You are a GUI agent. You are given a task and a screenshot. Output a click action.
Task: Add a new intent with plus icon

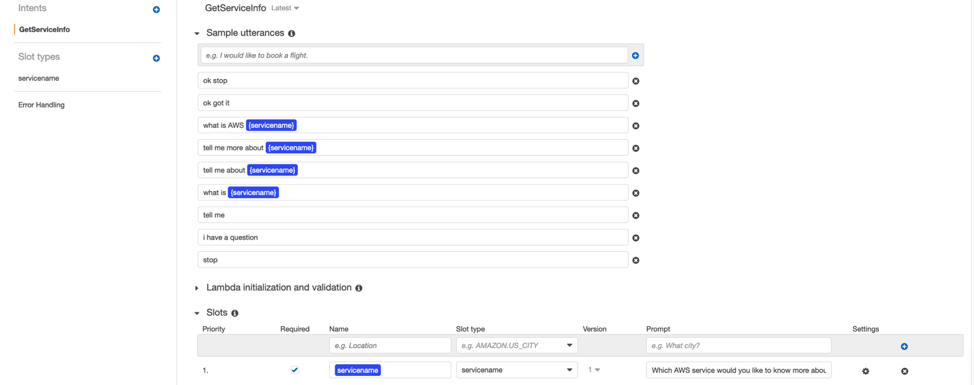coord(157,10)
